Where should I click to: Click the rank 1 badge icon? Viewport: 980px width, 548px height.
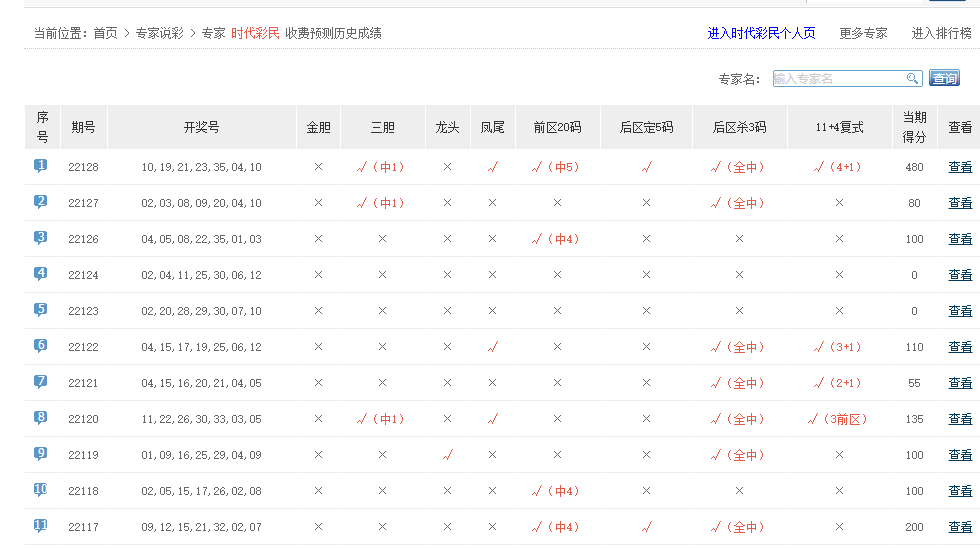click(41, 166)
